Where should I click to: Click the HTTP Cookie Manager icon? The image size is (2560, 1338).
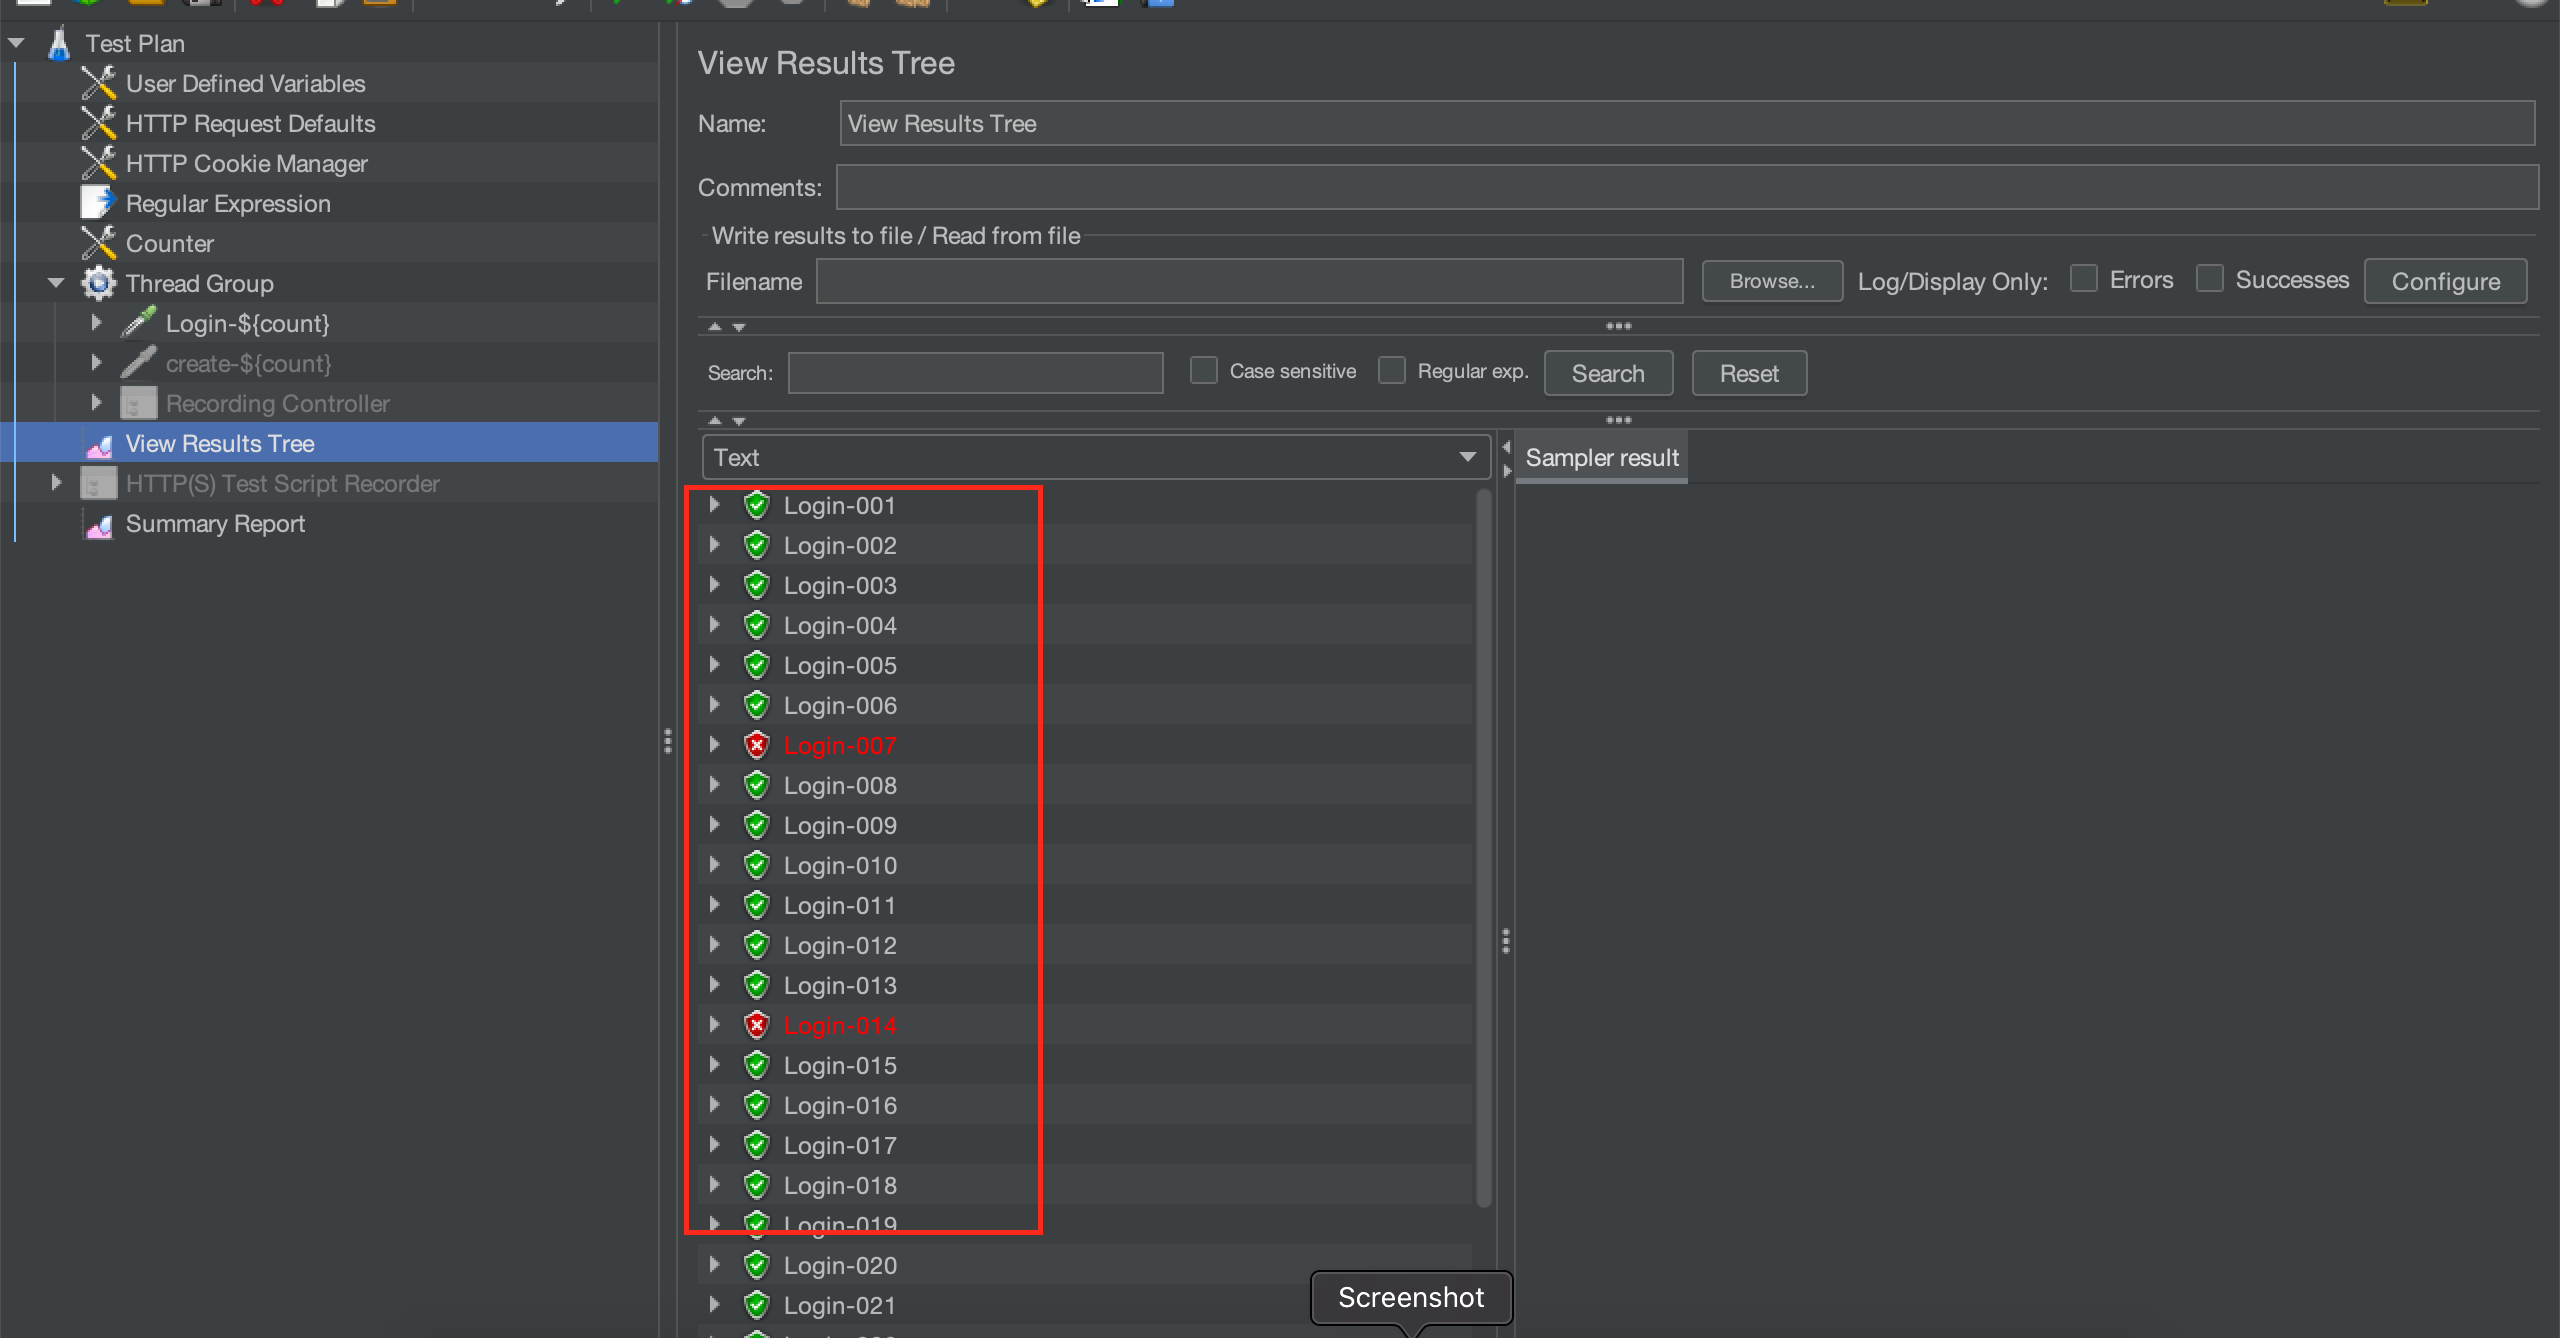(98, 163)
